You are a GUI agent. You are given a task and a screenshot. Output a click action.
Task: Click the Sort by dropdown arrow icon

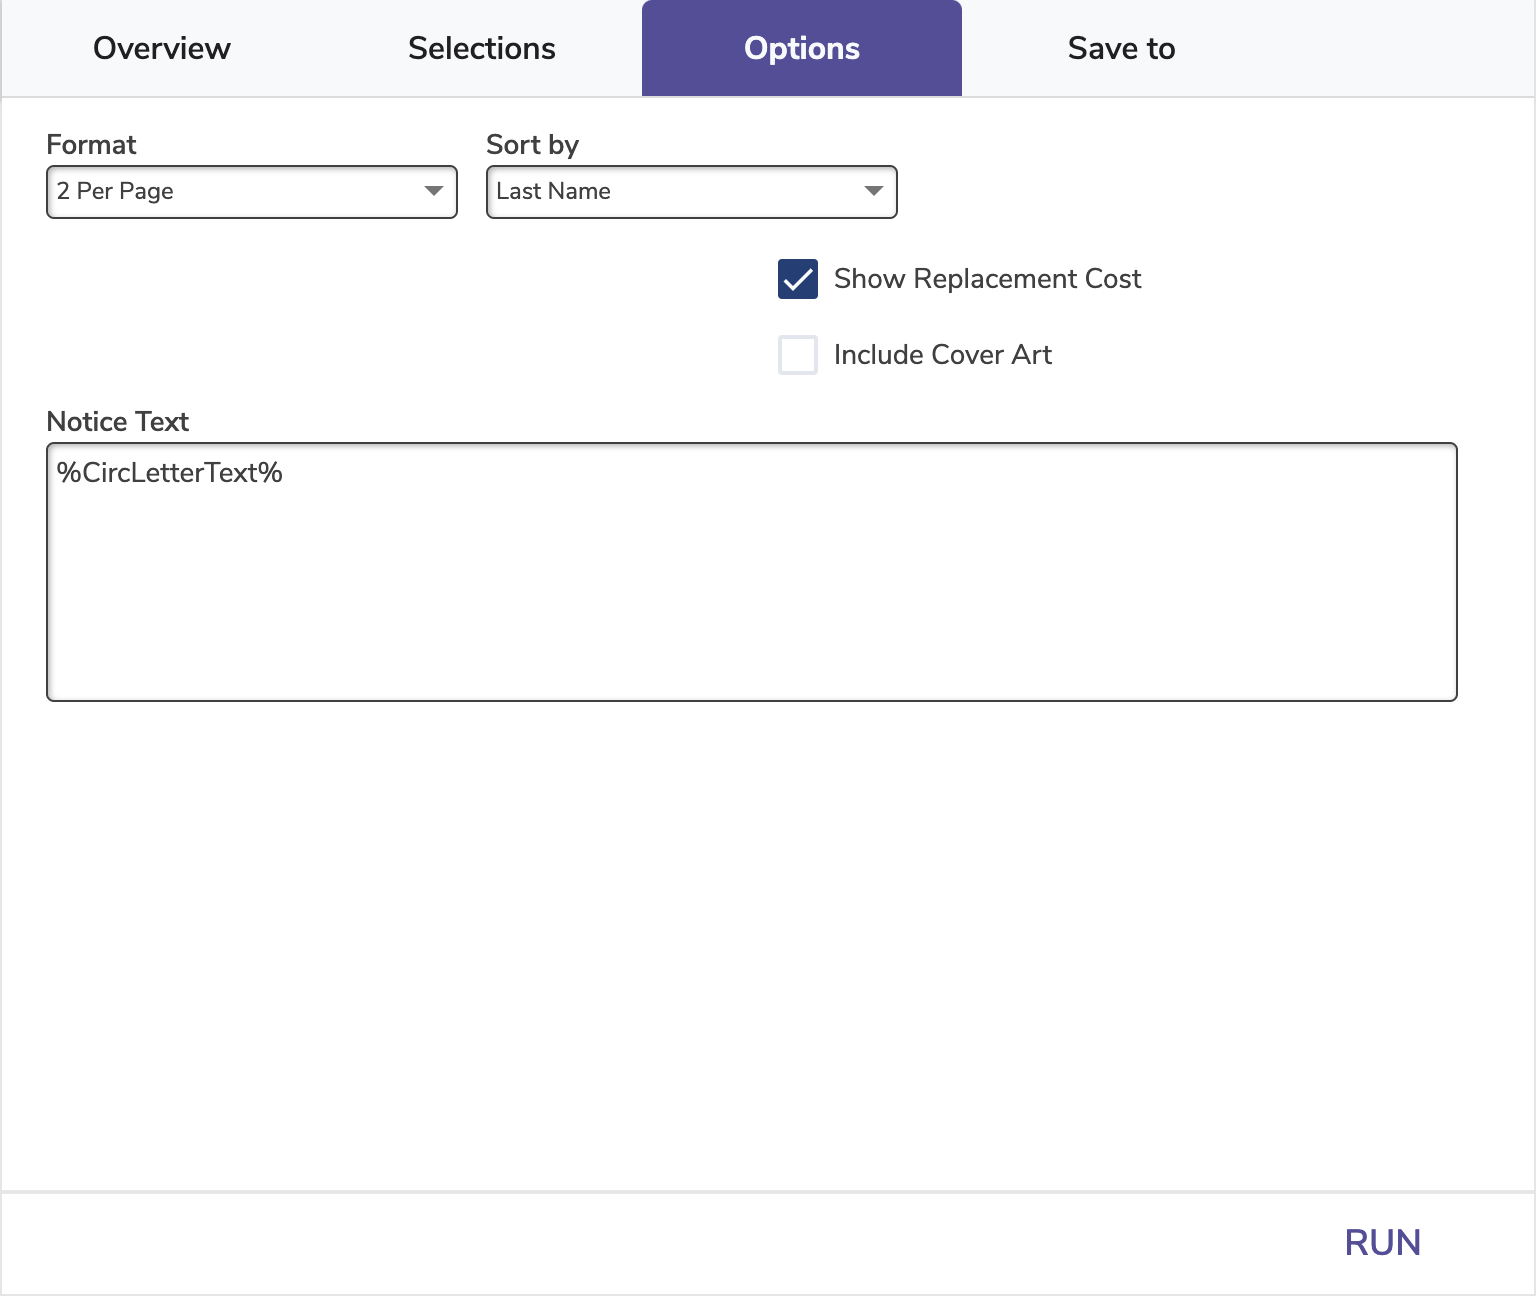coord(874,191)
